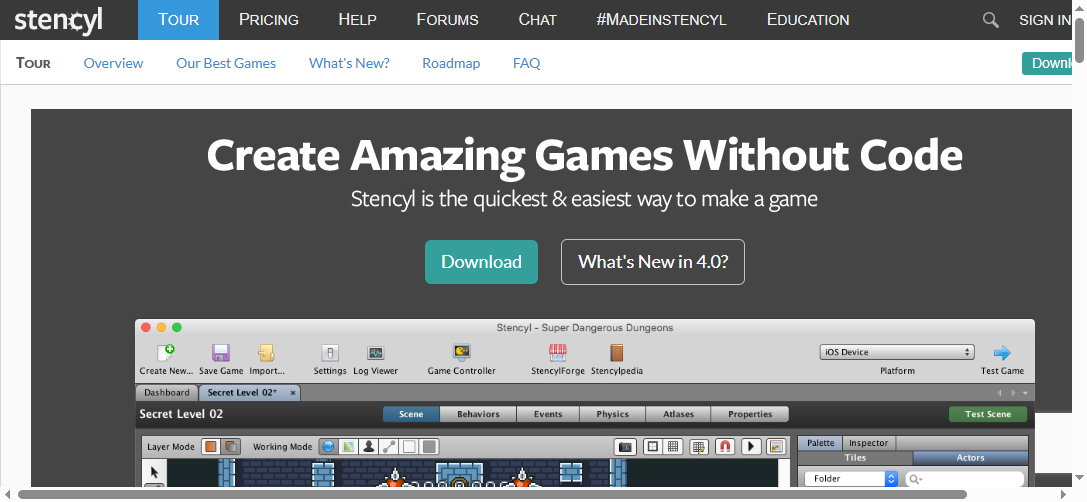The width and height of the screenshot is (1087, 502).
Task: Click the What's New in 4.0? button
Action: click(652, 262)
